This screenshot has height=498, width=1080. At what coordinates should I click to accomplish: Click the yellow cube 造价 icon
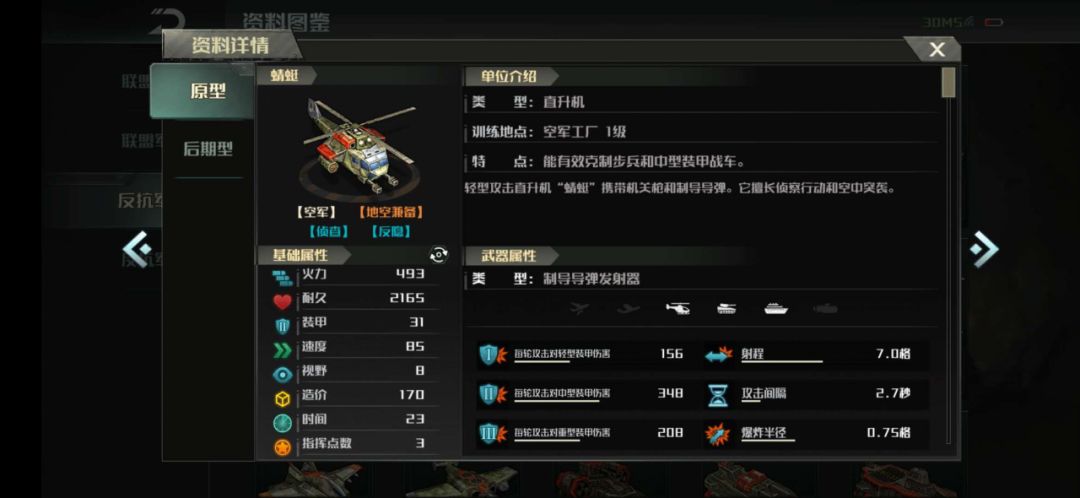282,398
